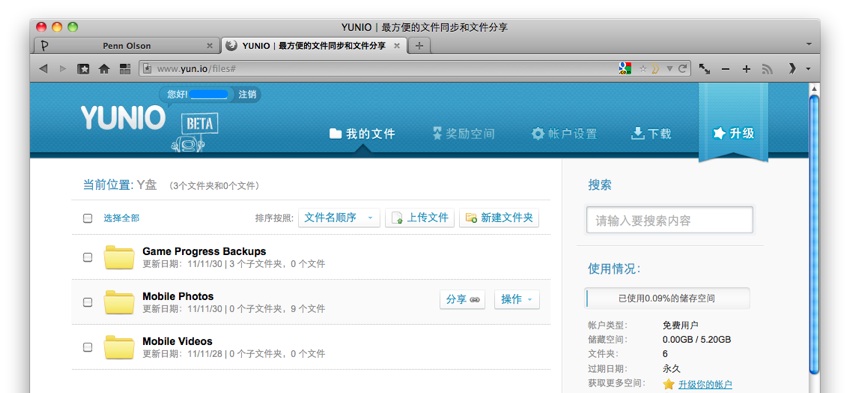This screenshot has height=393, width=850.
Task: Reload the page with the refresh arrow
Action: click(x=682, y=69)
